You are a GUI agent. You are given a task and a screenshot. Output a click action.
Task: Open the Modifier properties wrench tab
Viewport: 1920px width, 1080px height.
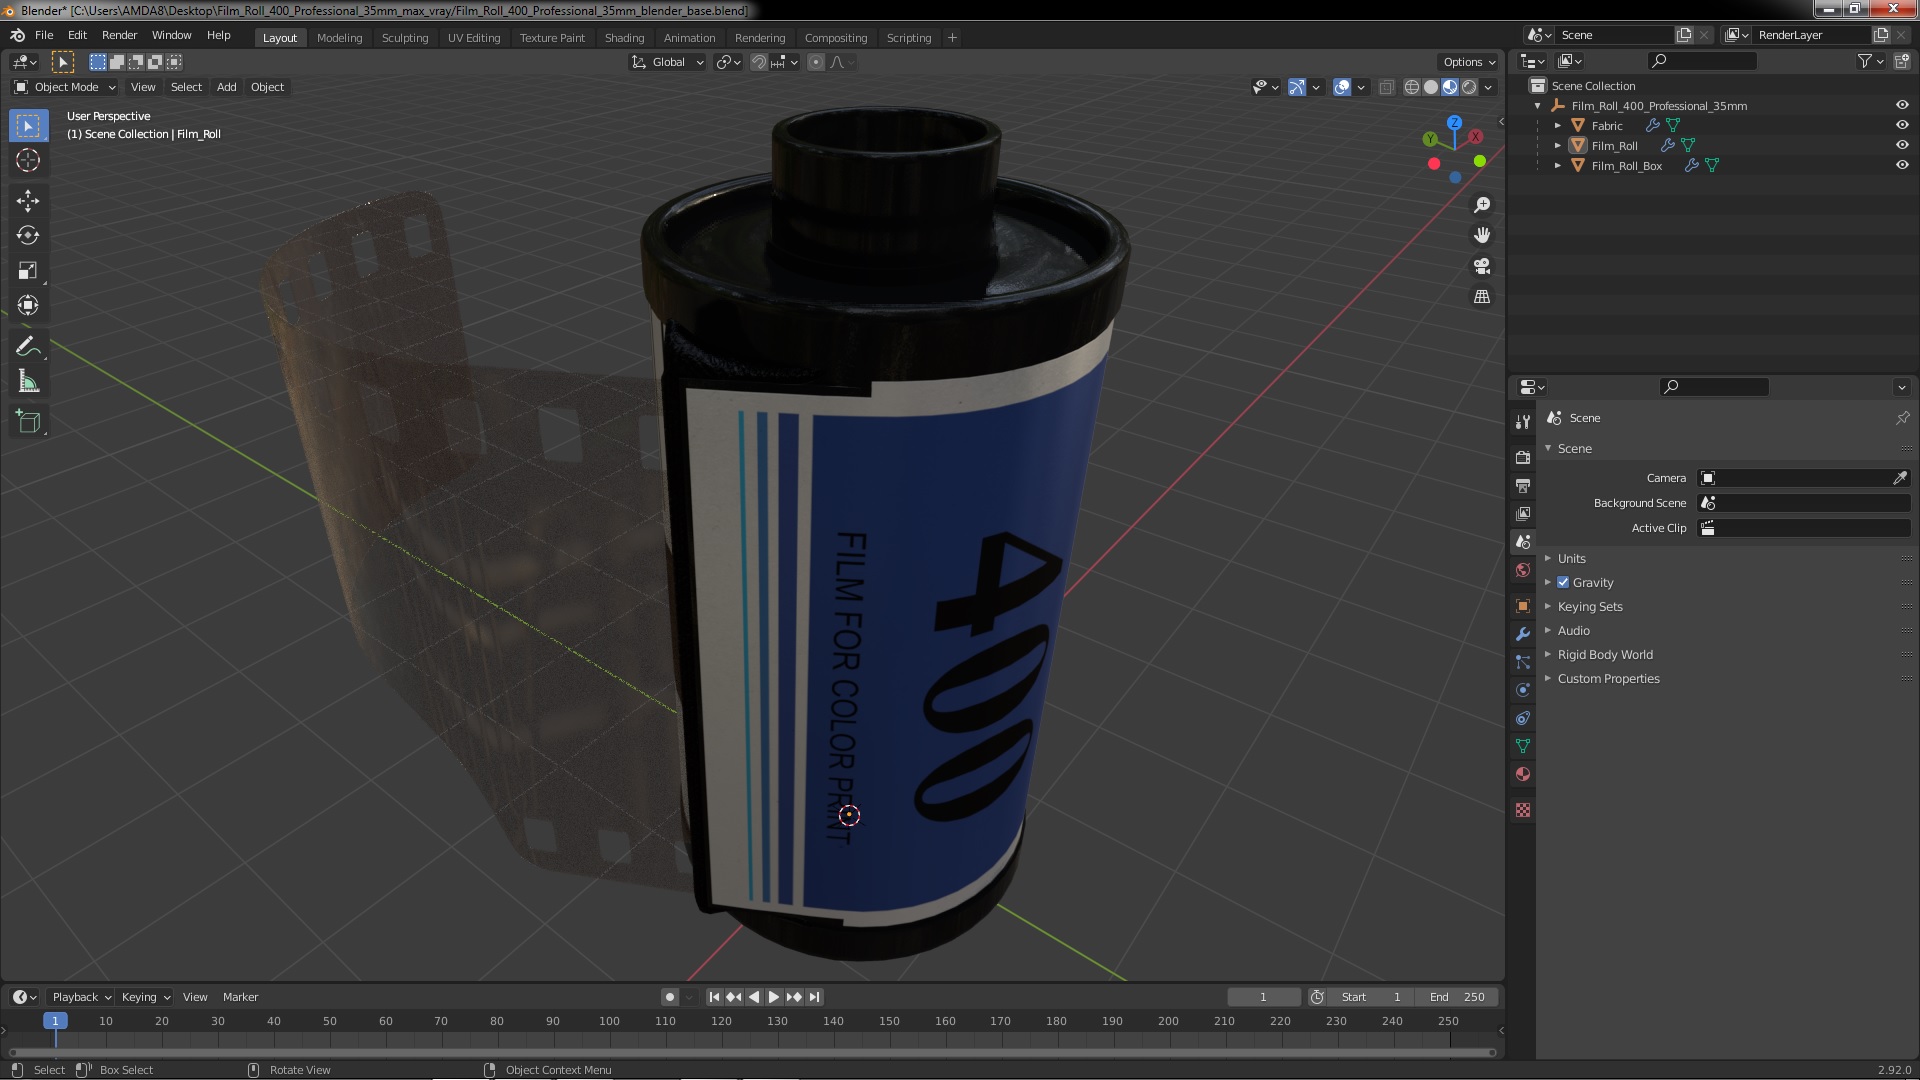1523,634
